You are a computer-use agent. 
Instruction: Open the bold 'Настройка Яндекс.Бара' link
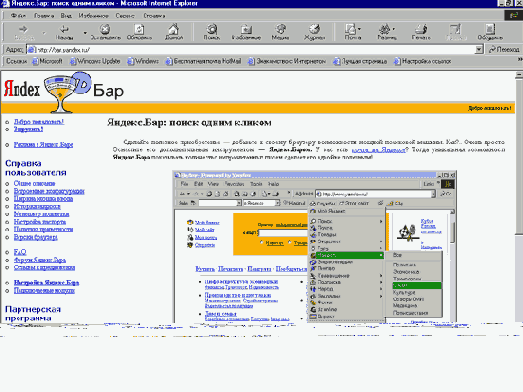46,283
